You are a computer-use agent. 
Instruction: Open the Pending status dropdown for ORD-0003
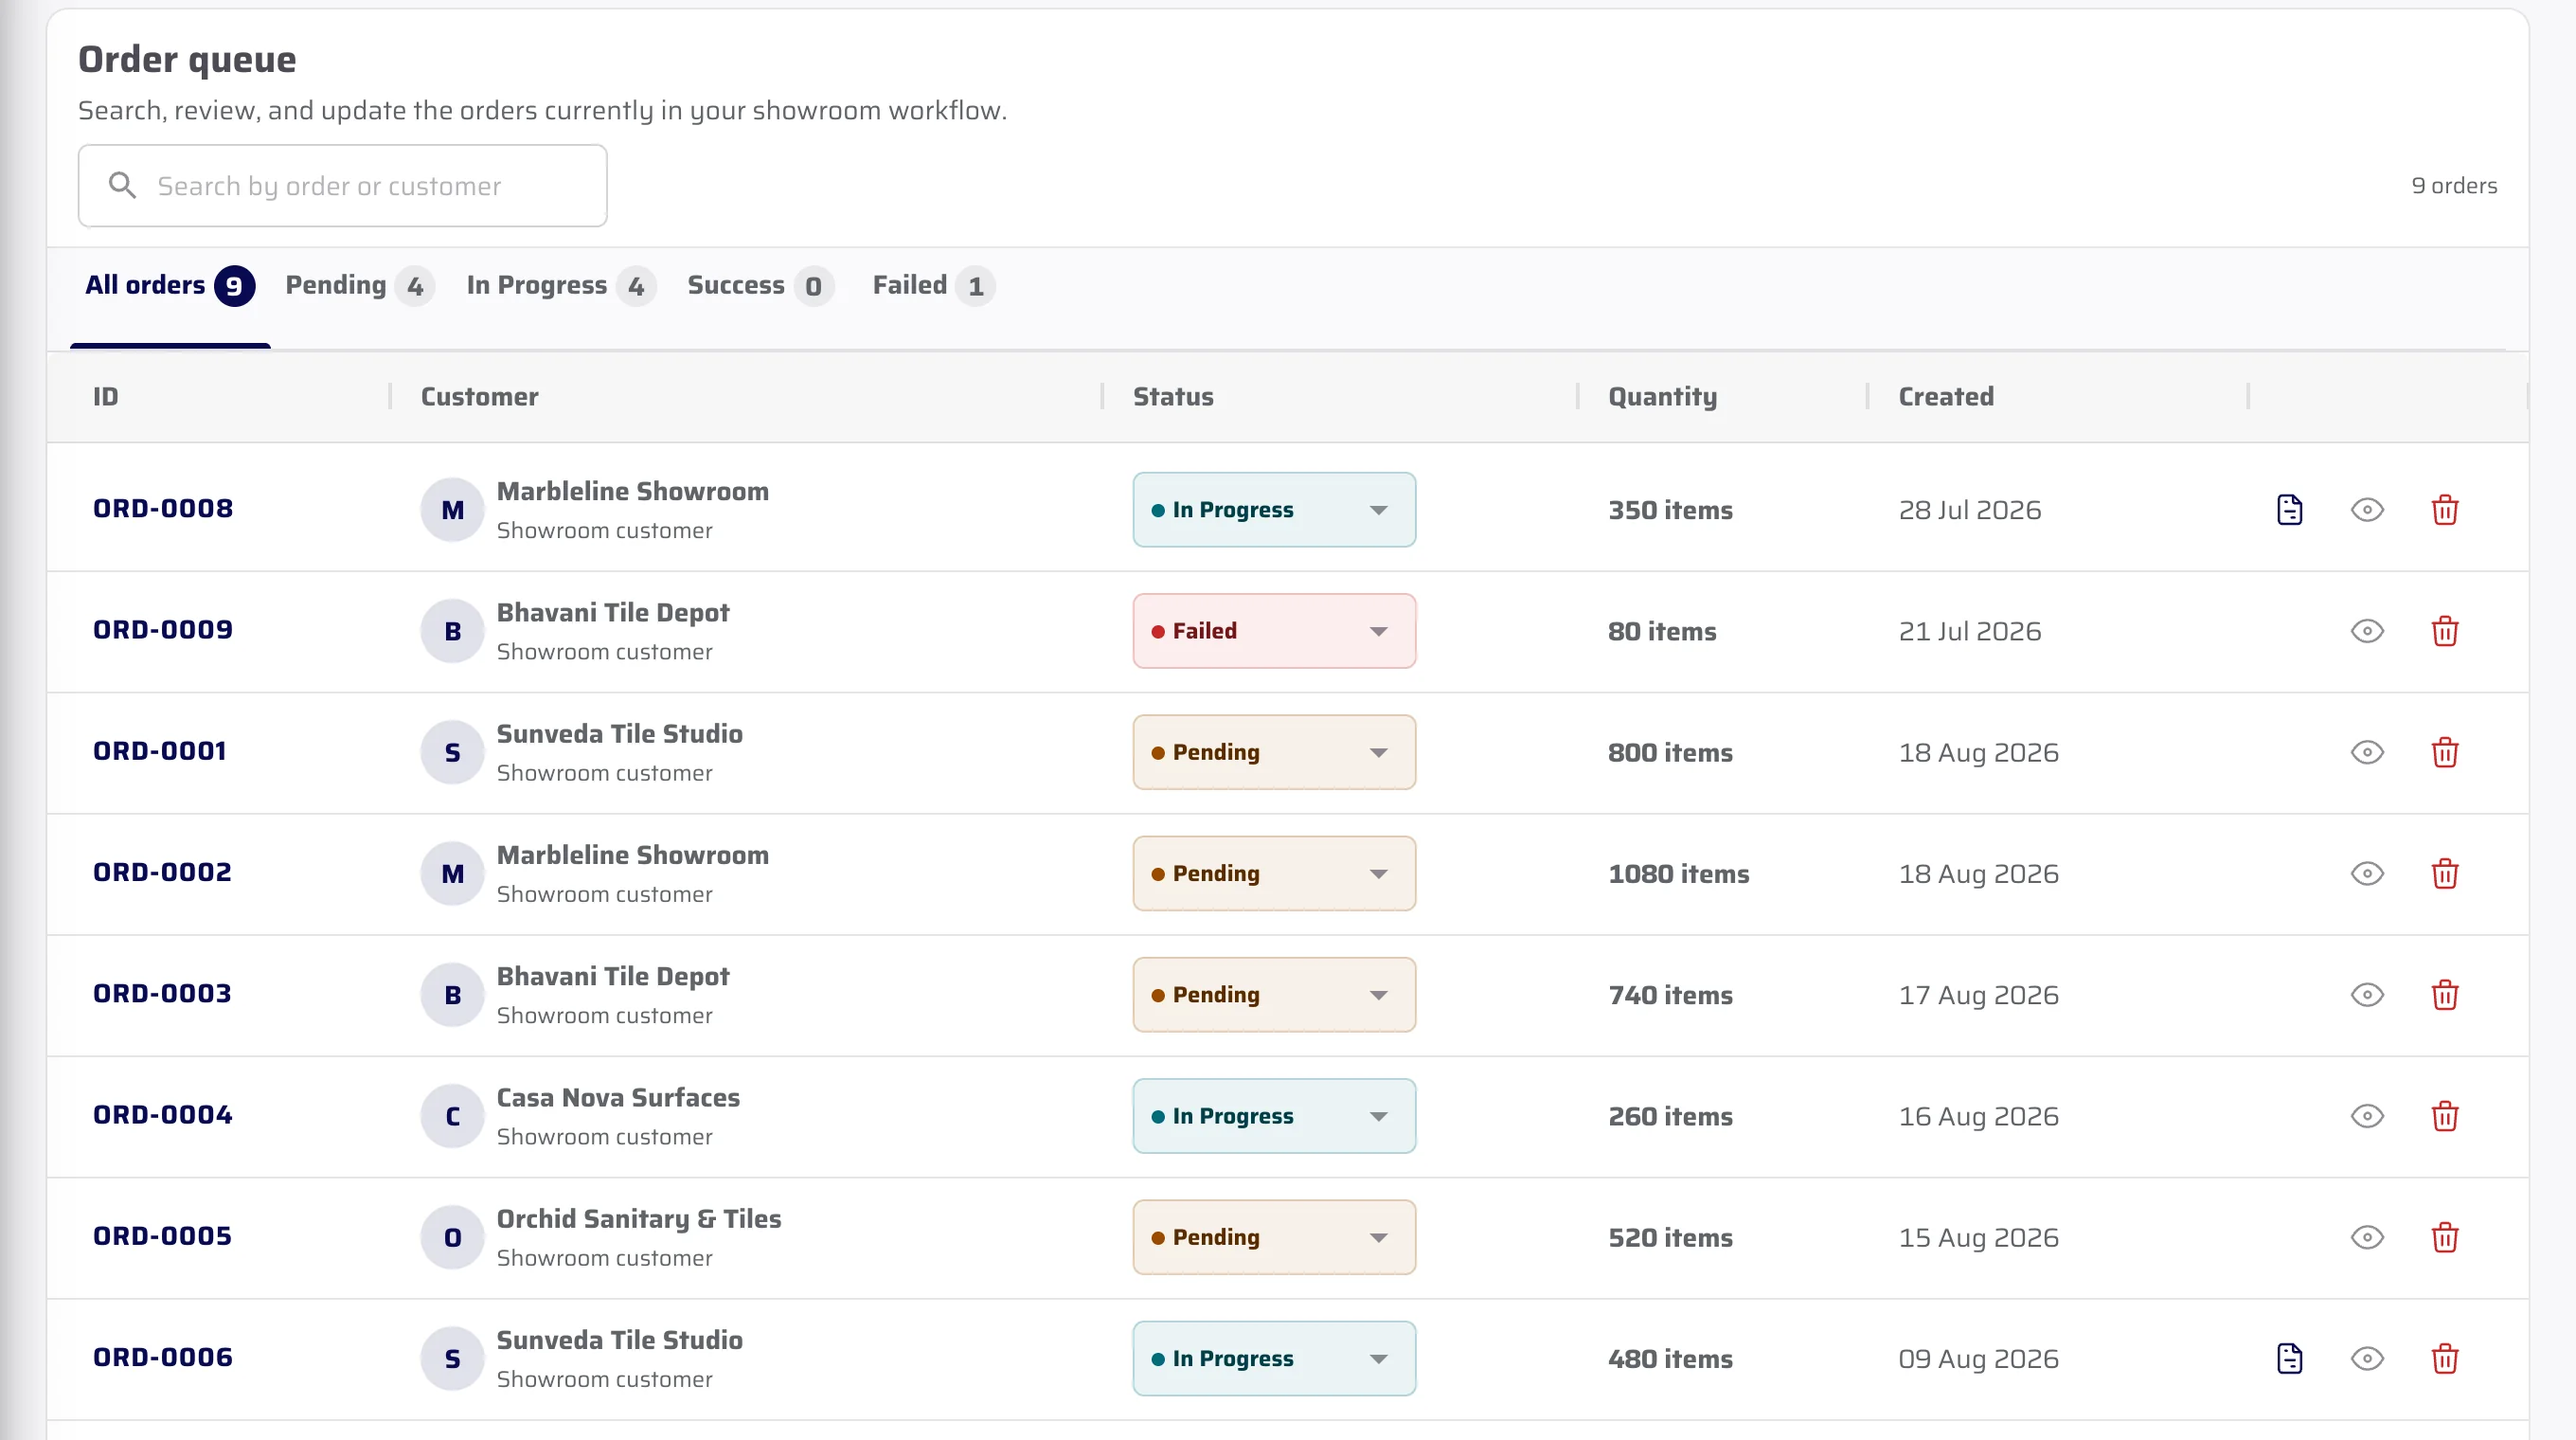1274,995
